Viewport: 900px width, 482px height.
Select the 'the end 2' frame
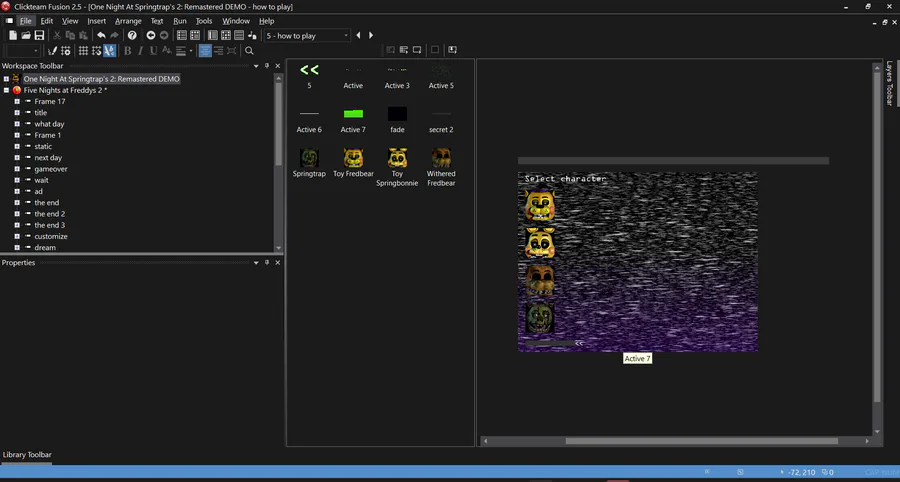coord(49,214)
